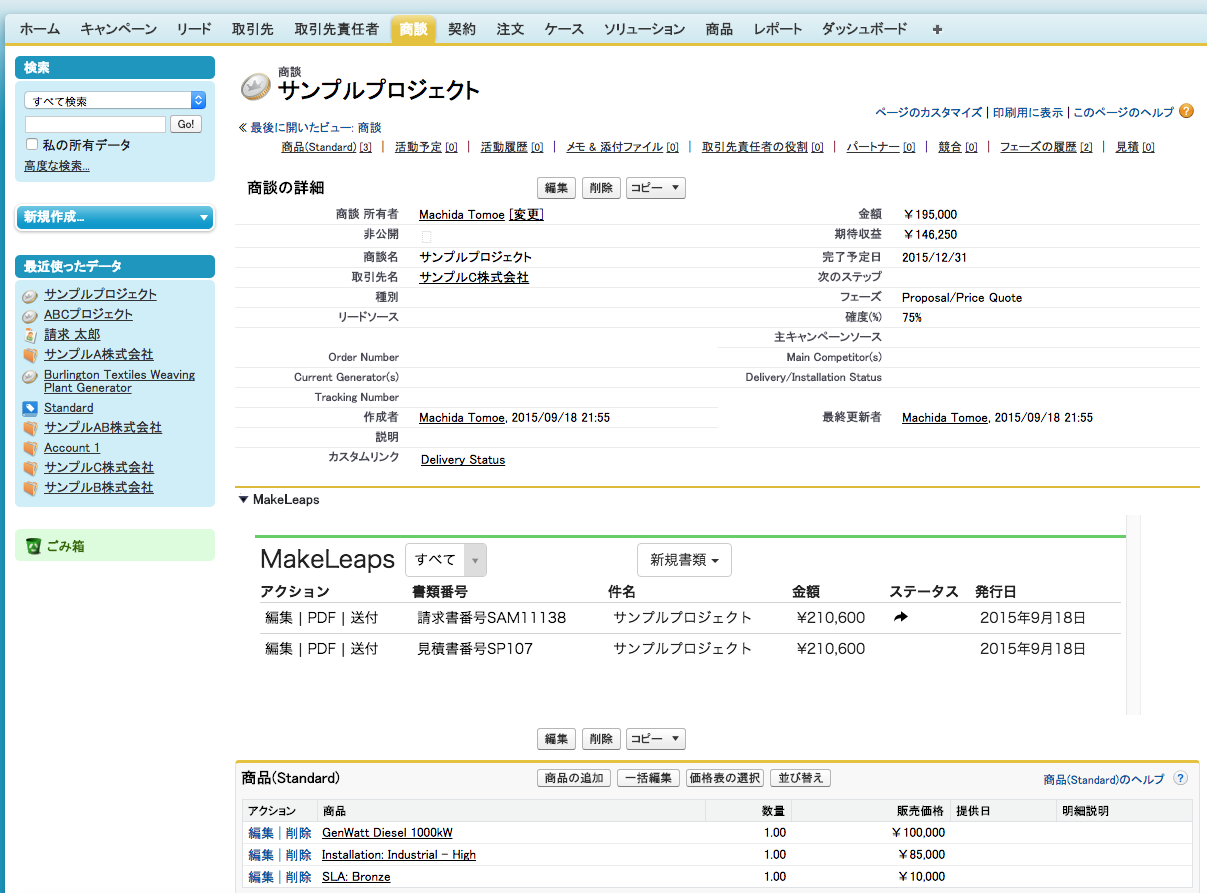Click the account folder icon beside Account 1
Image resolution: width=1207 pixels, height=893 pixels.
tap(31, 447)
